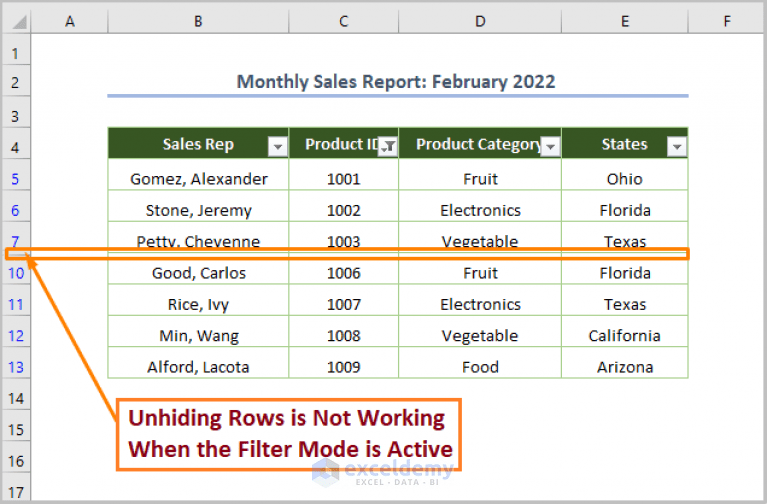Select Product ID cell 1001
Viewport: 767px width, 504px height.
[x=344, y=175]
